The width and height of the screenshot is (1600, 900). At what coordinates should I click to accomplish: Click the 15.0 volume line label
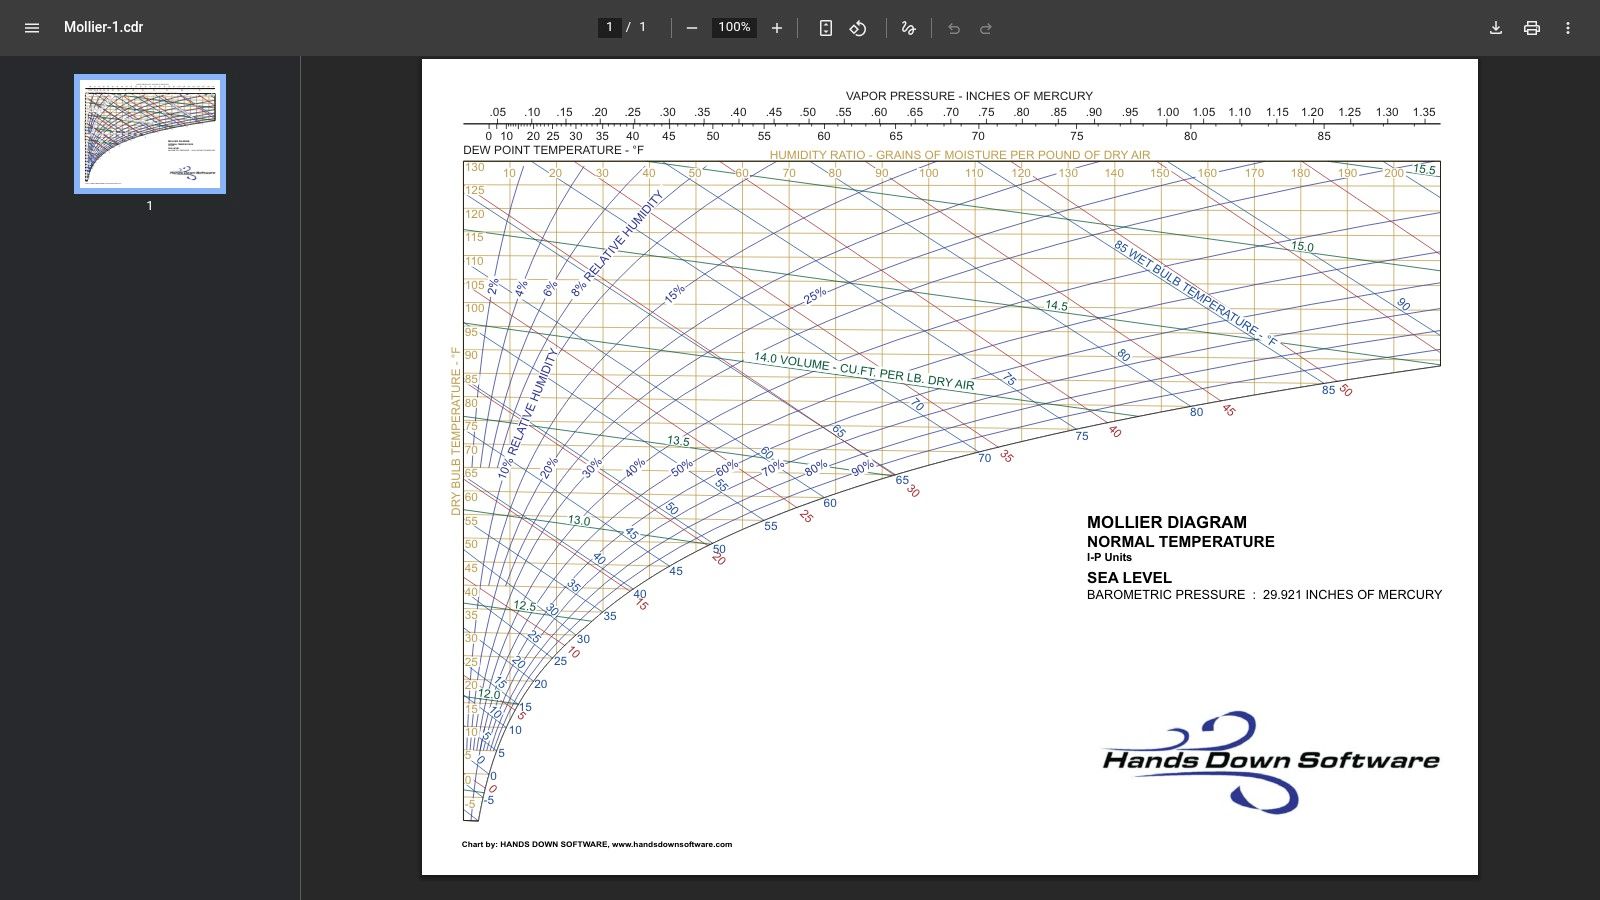coord(1302,246)
